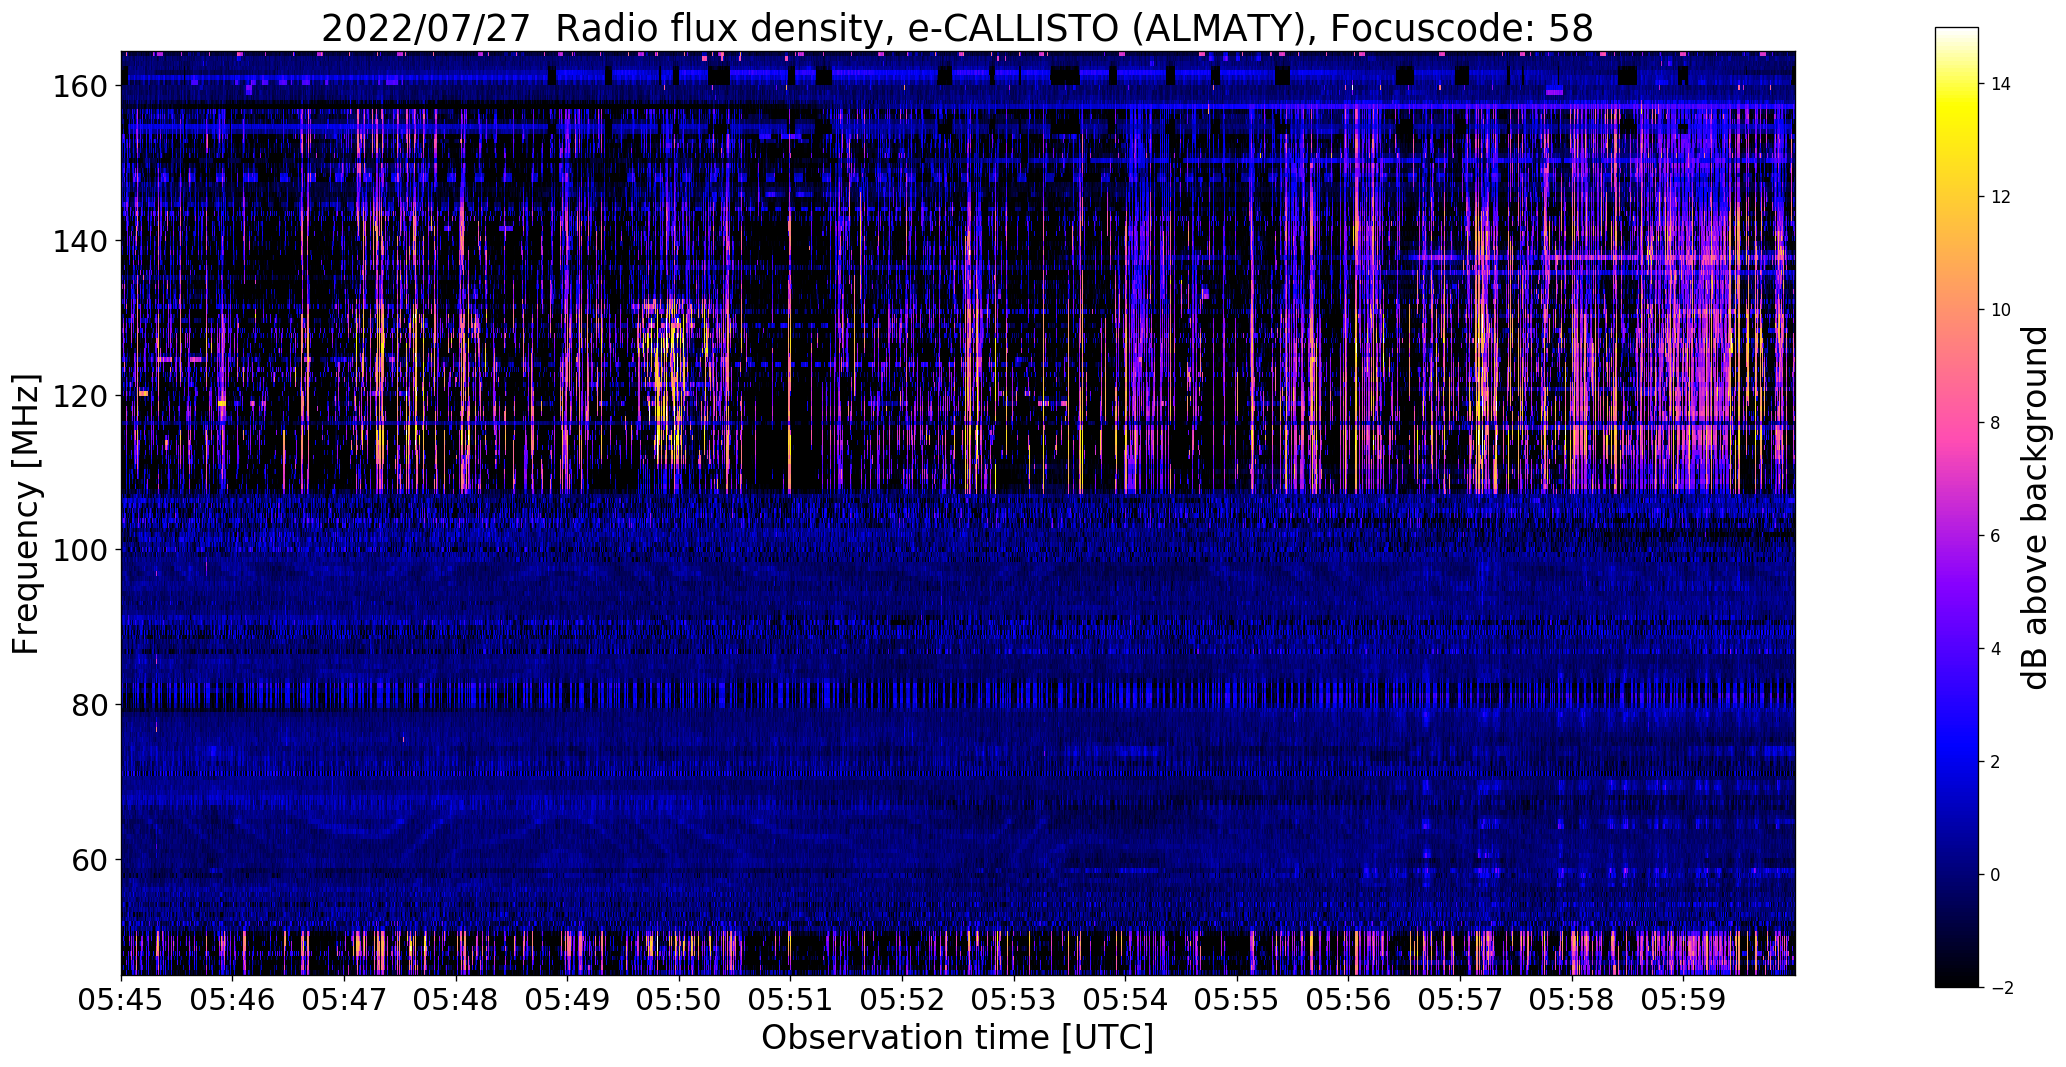Screen dimensions: 2066x1067
Task: Click the colorbar tick value 8
Action: point(1996,424)
